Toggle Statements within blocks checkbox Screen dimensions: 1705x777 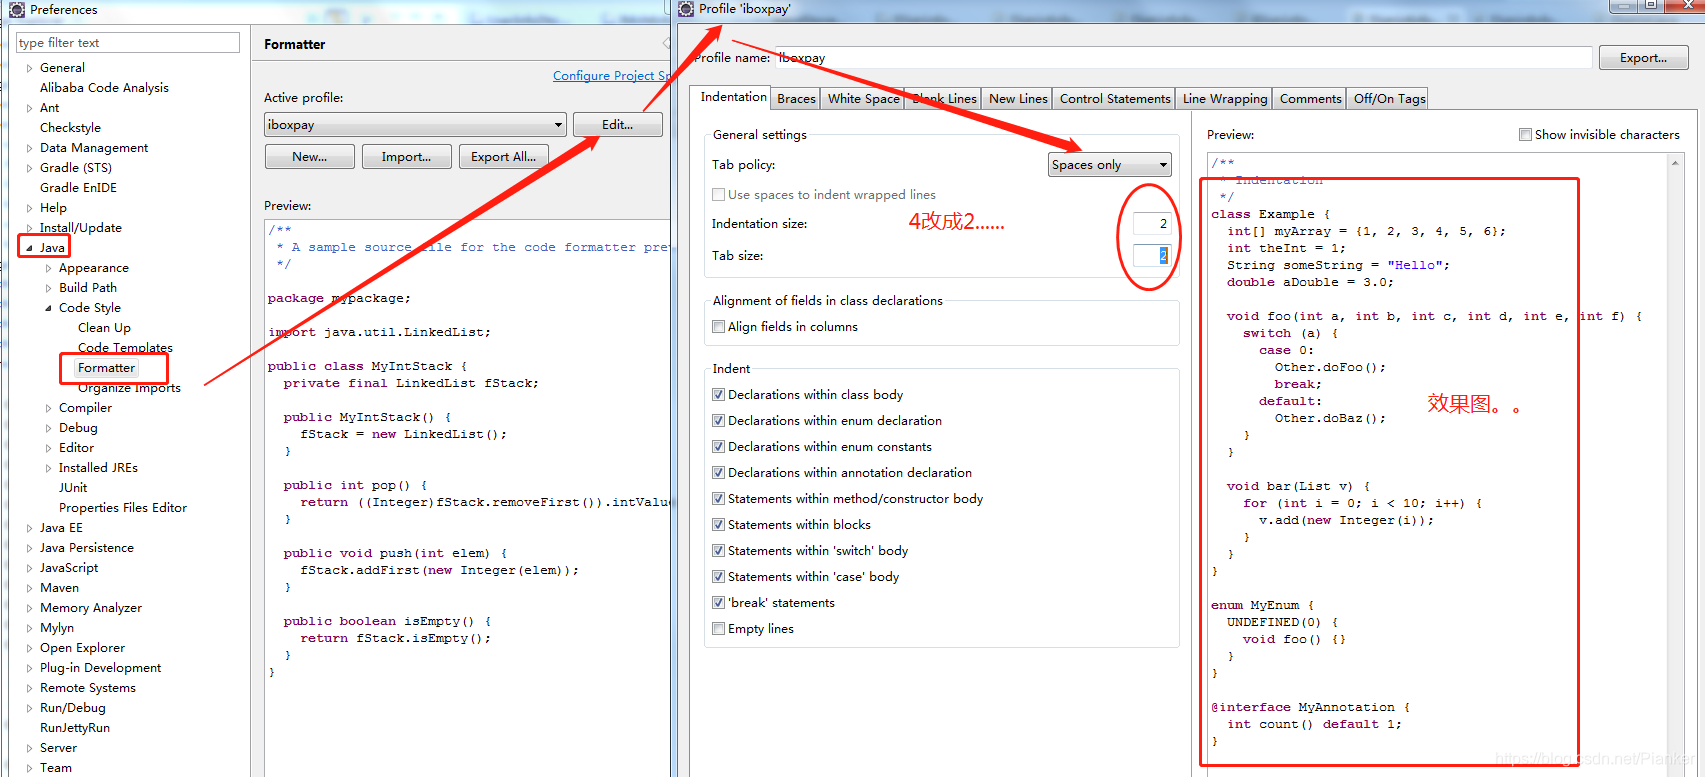(718, 525)
